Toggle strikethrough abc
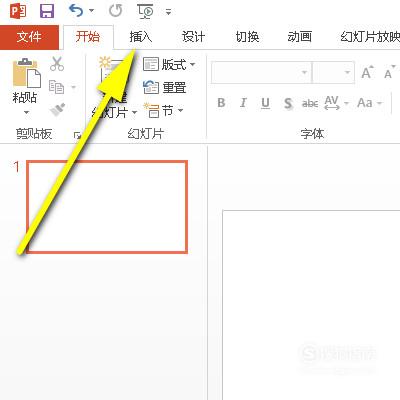 310,103
